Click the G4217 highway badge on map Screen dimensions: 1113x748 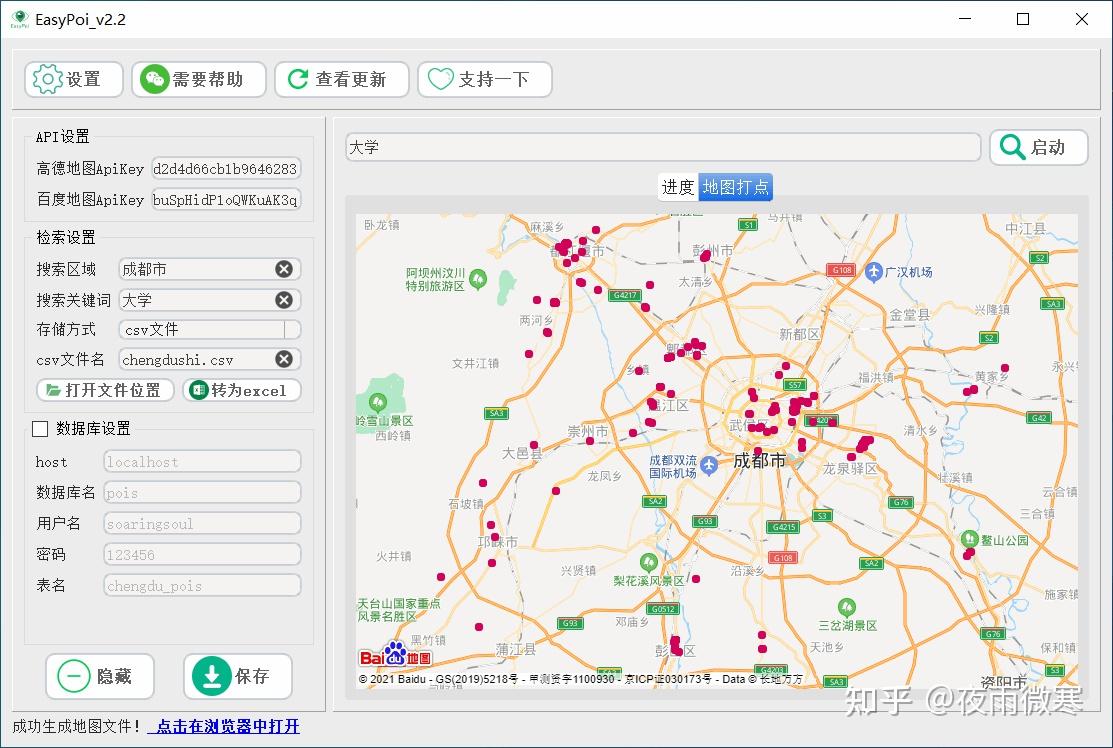pos(625,295)
